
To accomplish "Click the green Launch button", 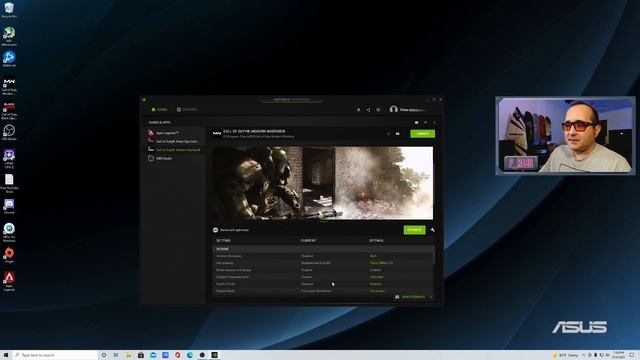I will click(422, 133).
